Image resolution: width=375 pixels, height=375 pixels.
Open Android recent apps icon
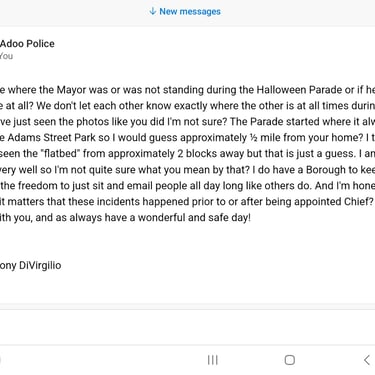213,360
